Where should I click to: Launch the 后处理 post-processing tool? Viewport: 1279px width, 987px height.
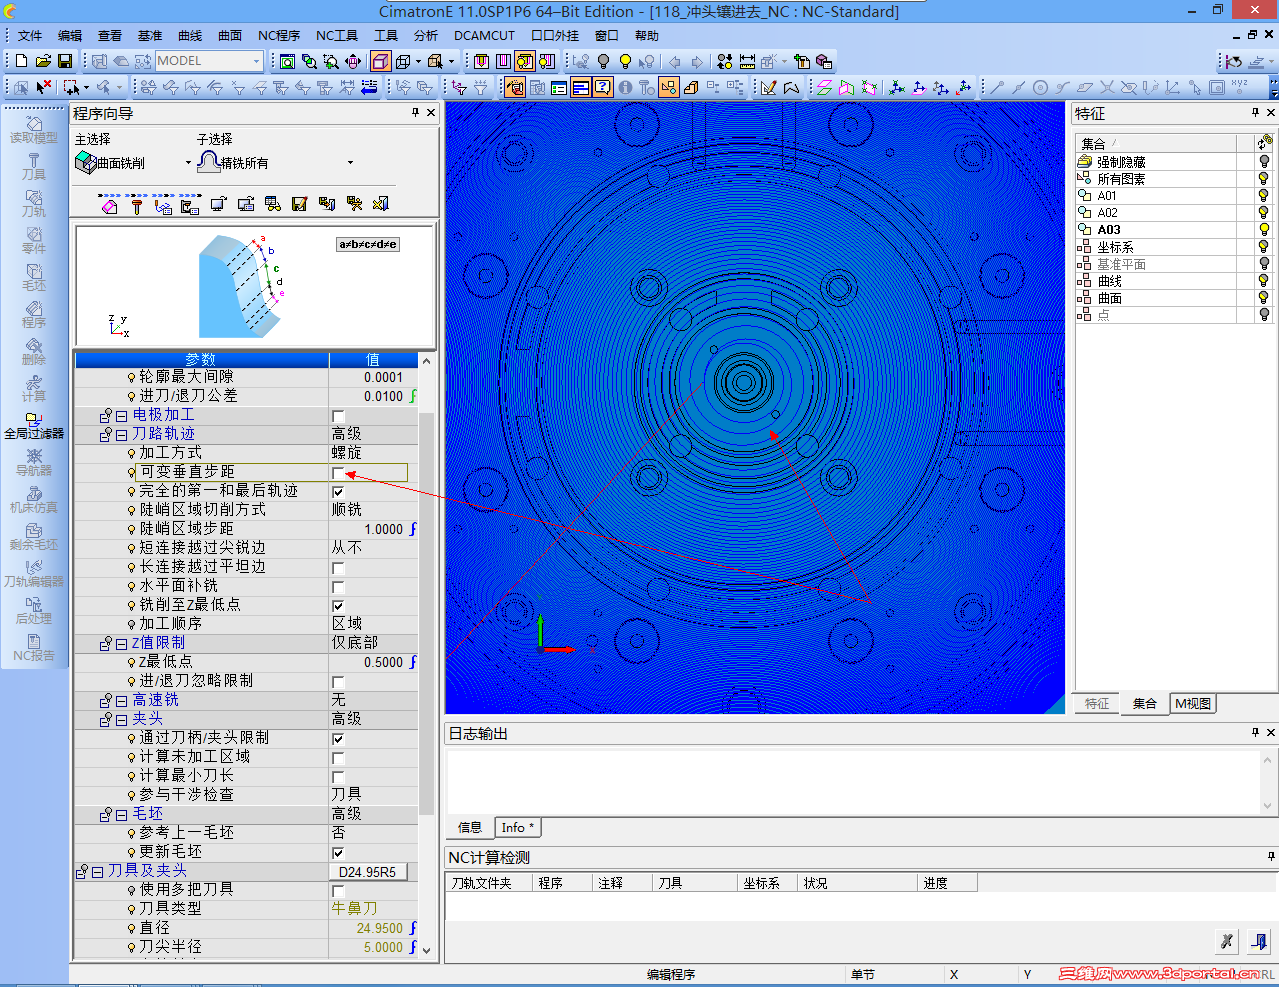click(x=33, y=610)
